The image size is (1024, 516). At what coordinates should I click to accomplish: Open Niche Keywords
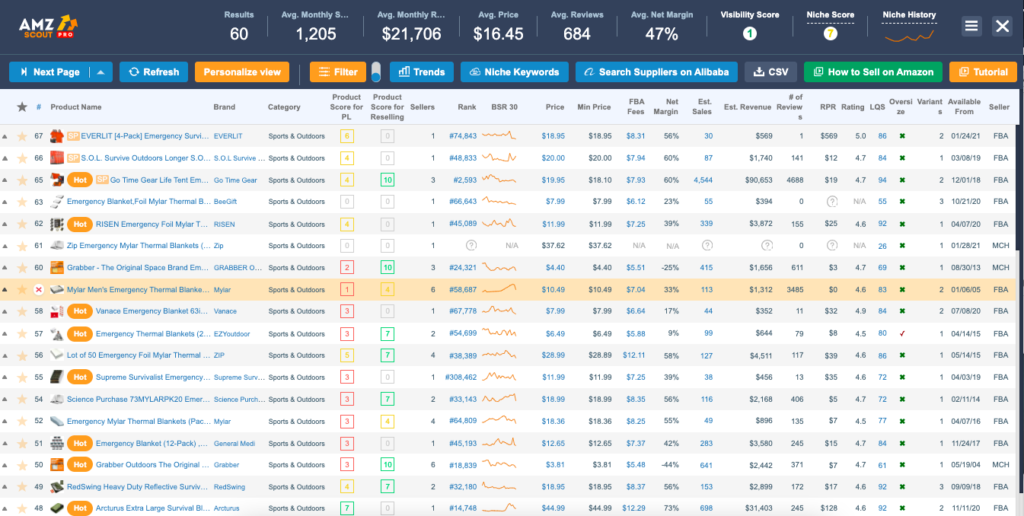click(x=514, y=72)
